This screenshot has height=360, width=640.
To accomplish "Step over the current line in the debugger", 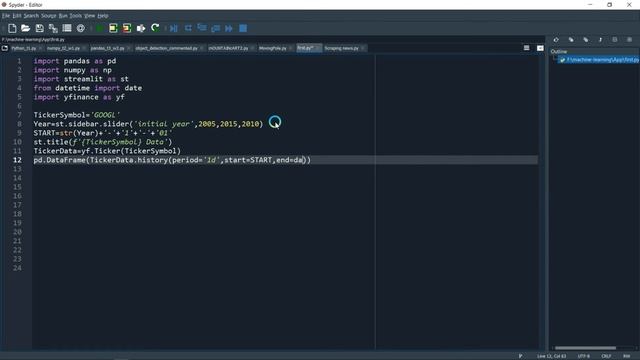I will pyautogui.click(x=188, y=28).
